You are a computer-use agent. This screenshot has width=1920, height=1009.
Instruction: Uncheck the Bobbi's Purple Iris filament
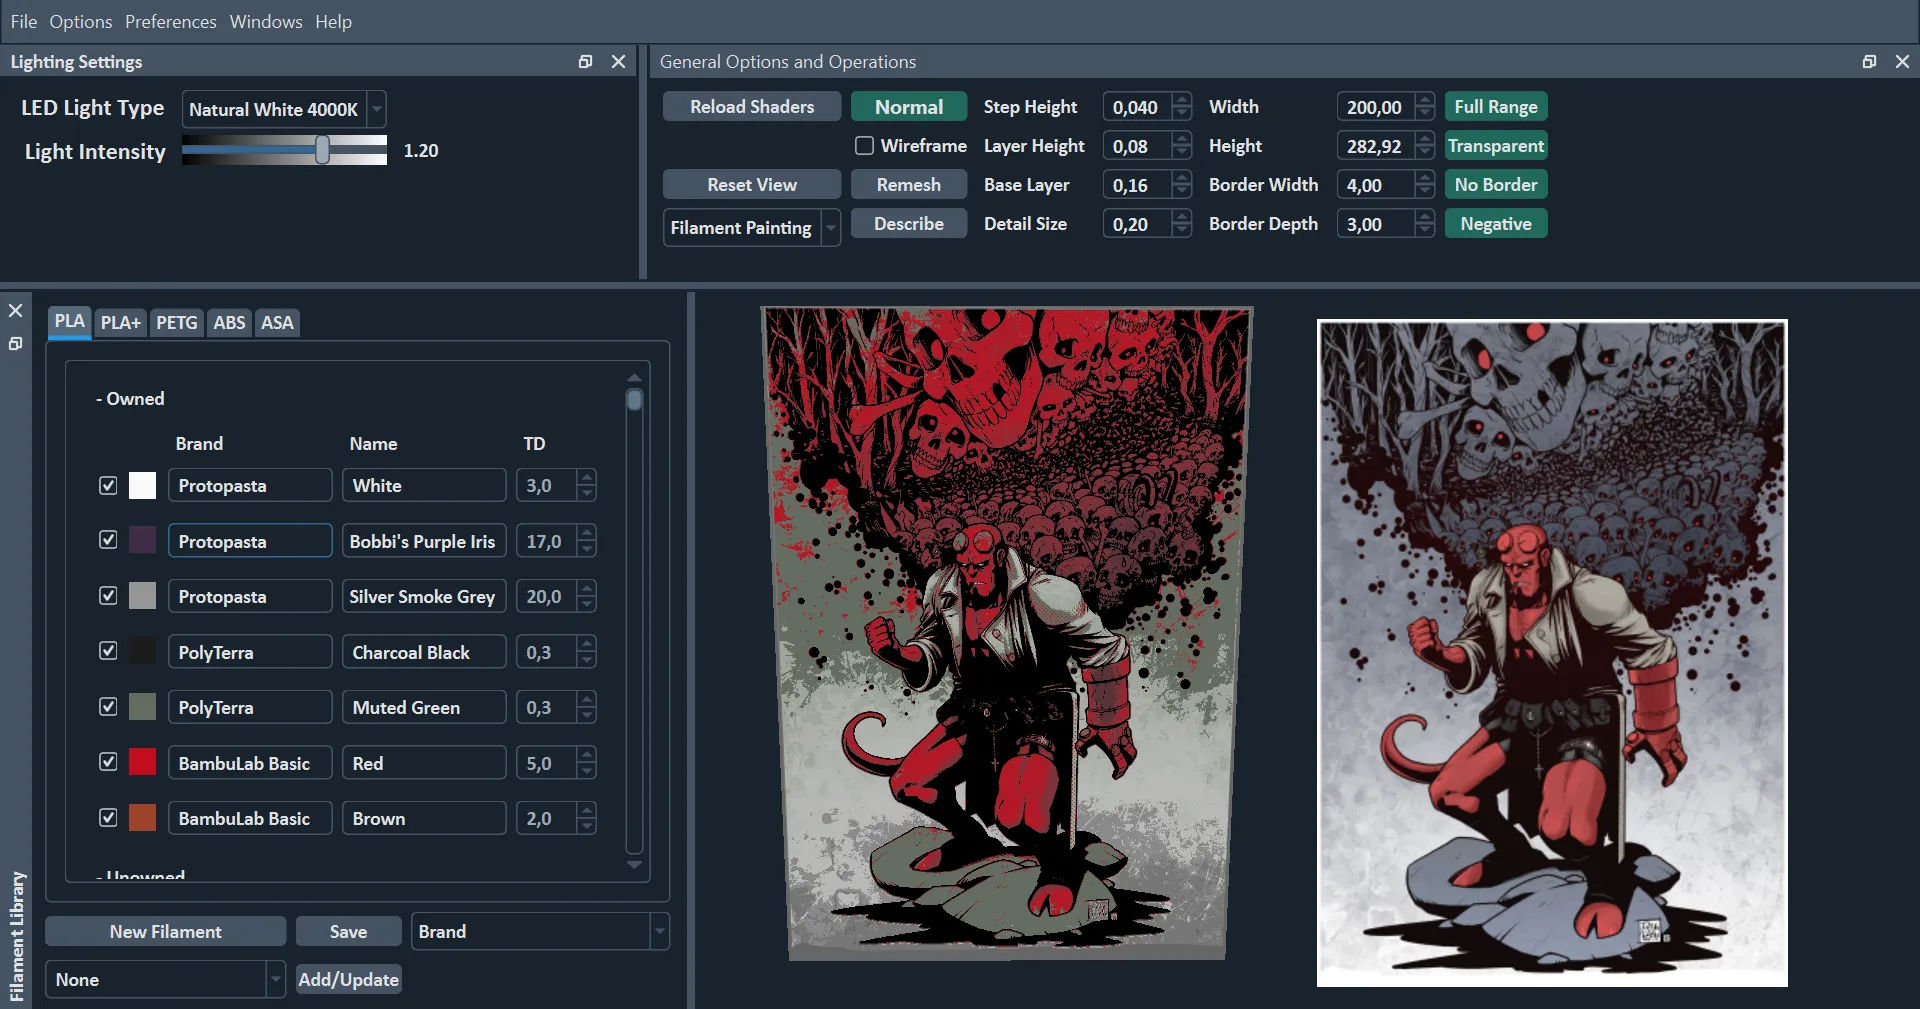[108, 540]
